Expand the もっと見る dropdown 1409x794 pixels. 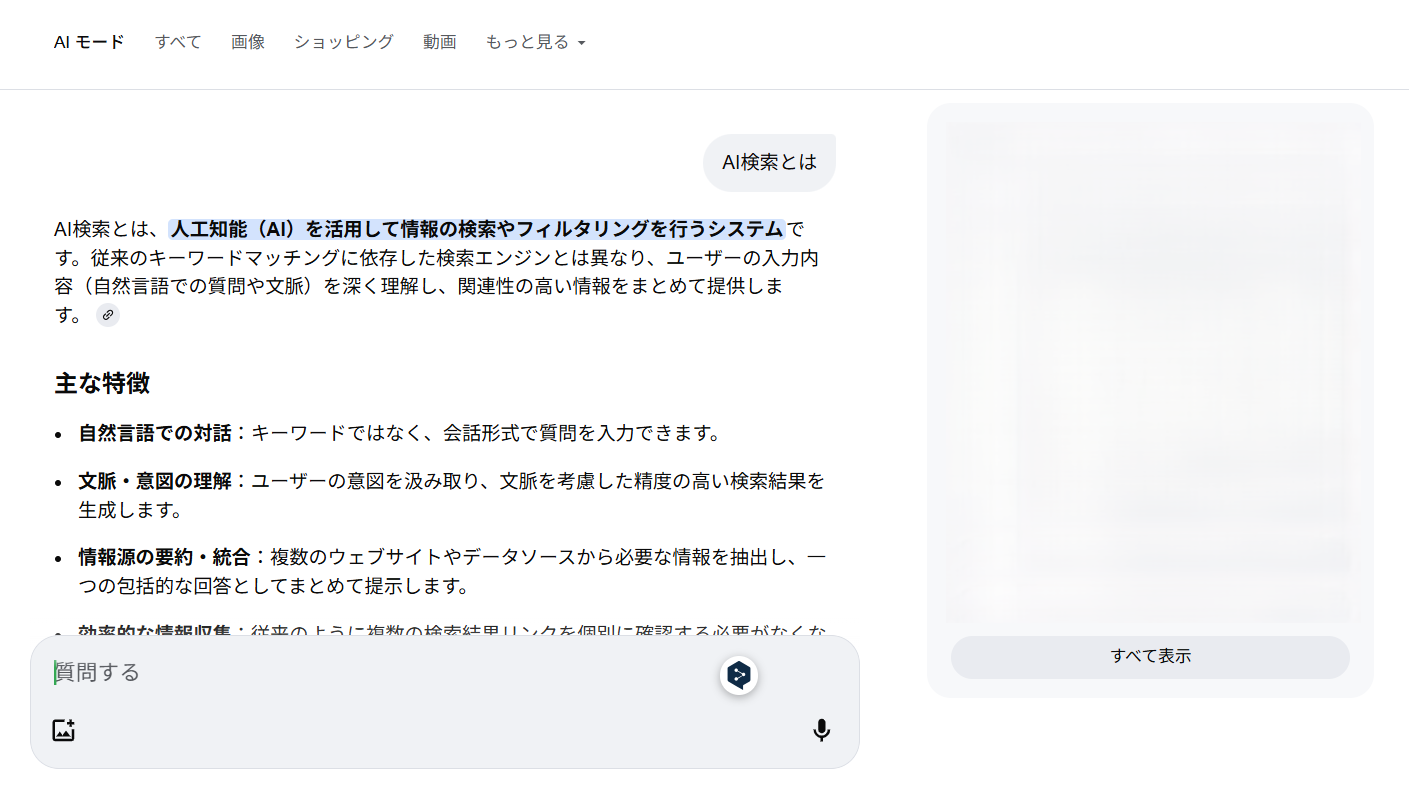click(x=535, y=42)
